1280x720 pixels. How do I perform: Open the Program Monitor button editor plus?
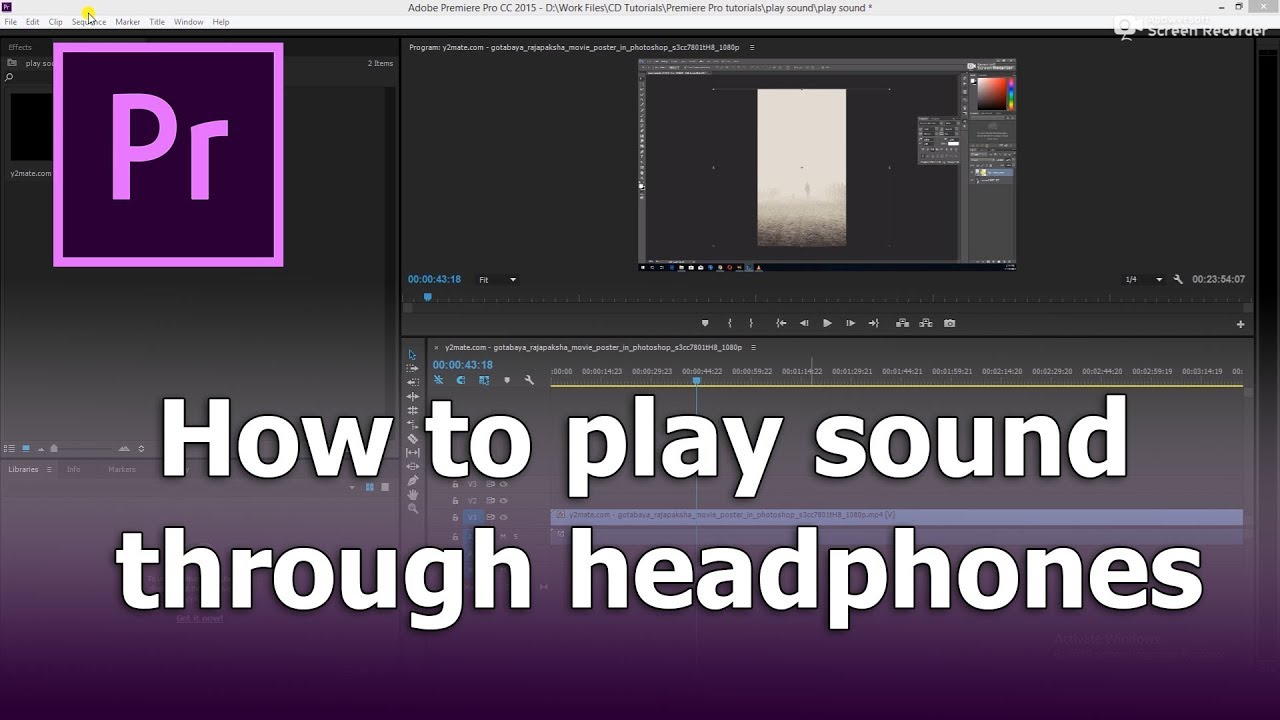pyautogui.click(x=1241, y=324)
